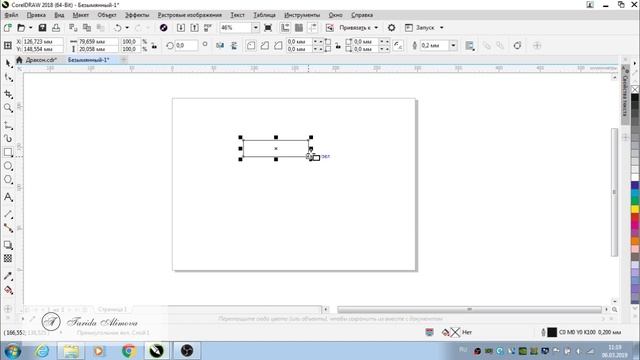Screen dimensions: 640x360
Task: Click the X position input field
Action: coord(42,42)
